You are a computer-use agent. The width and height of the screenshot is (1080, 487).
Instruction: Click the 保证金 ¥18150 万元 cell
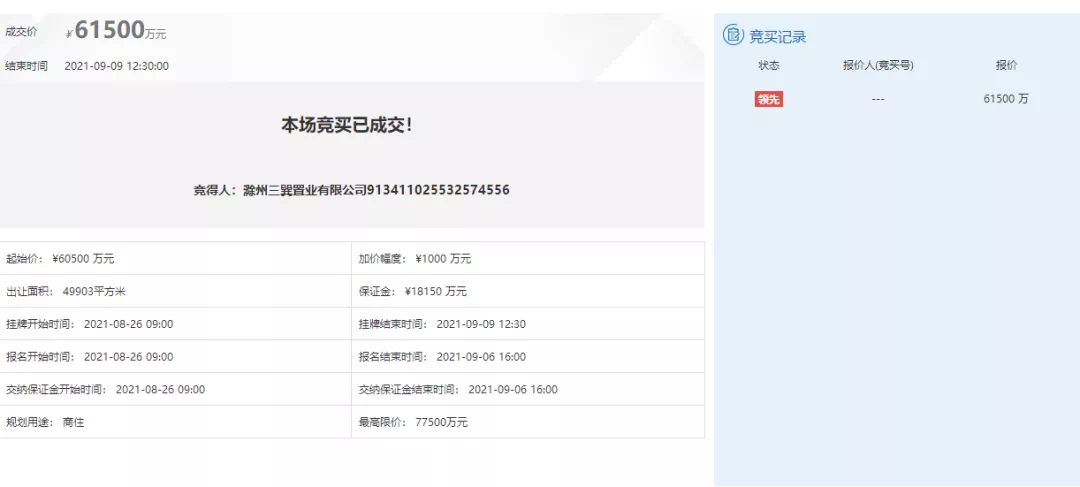pyautogui.click(x=413, y=292)
